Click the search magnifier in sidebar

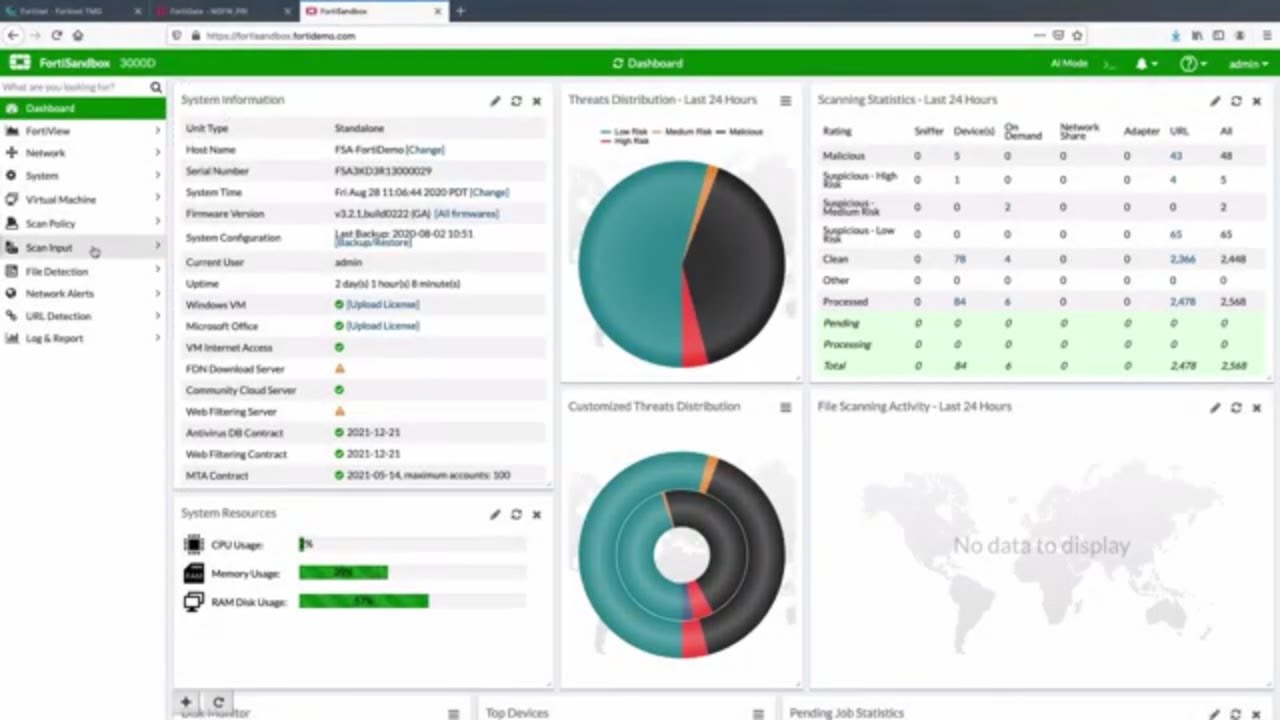coord(156,87)
